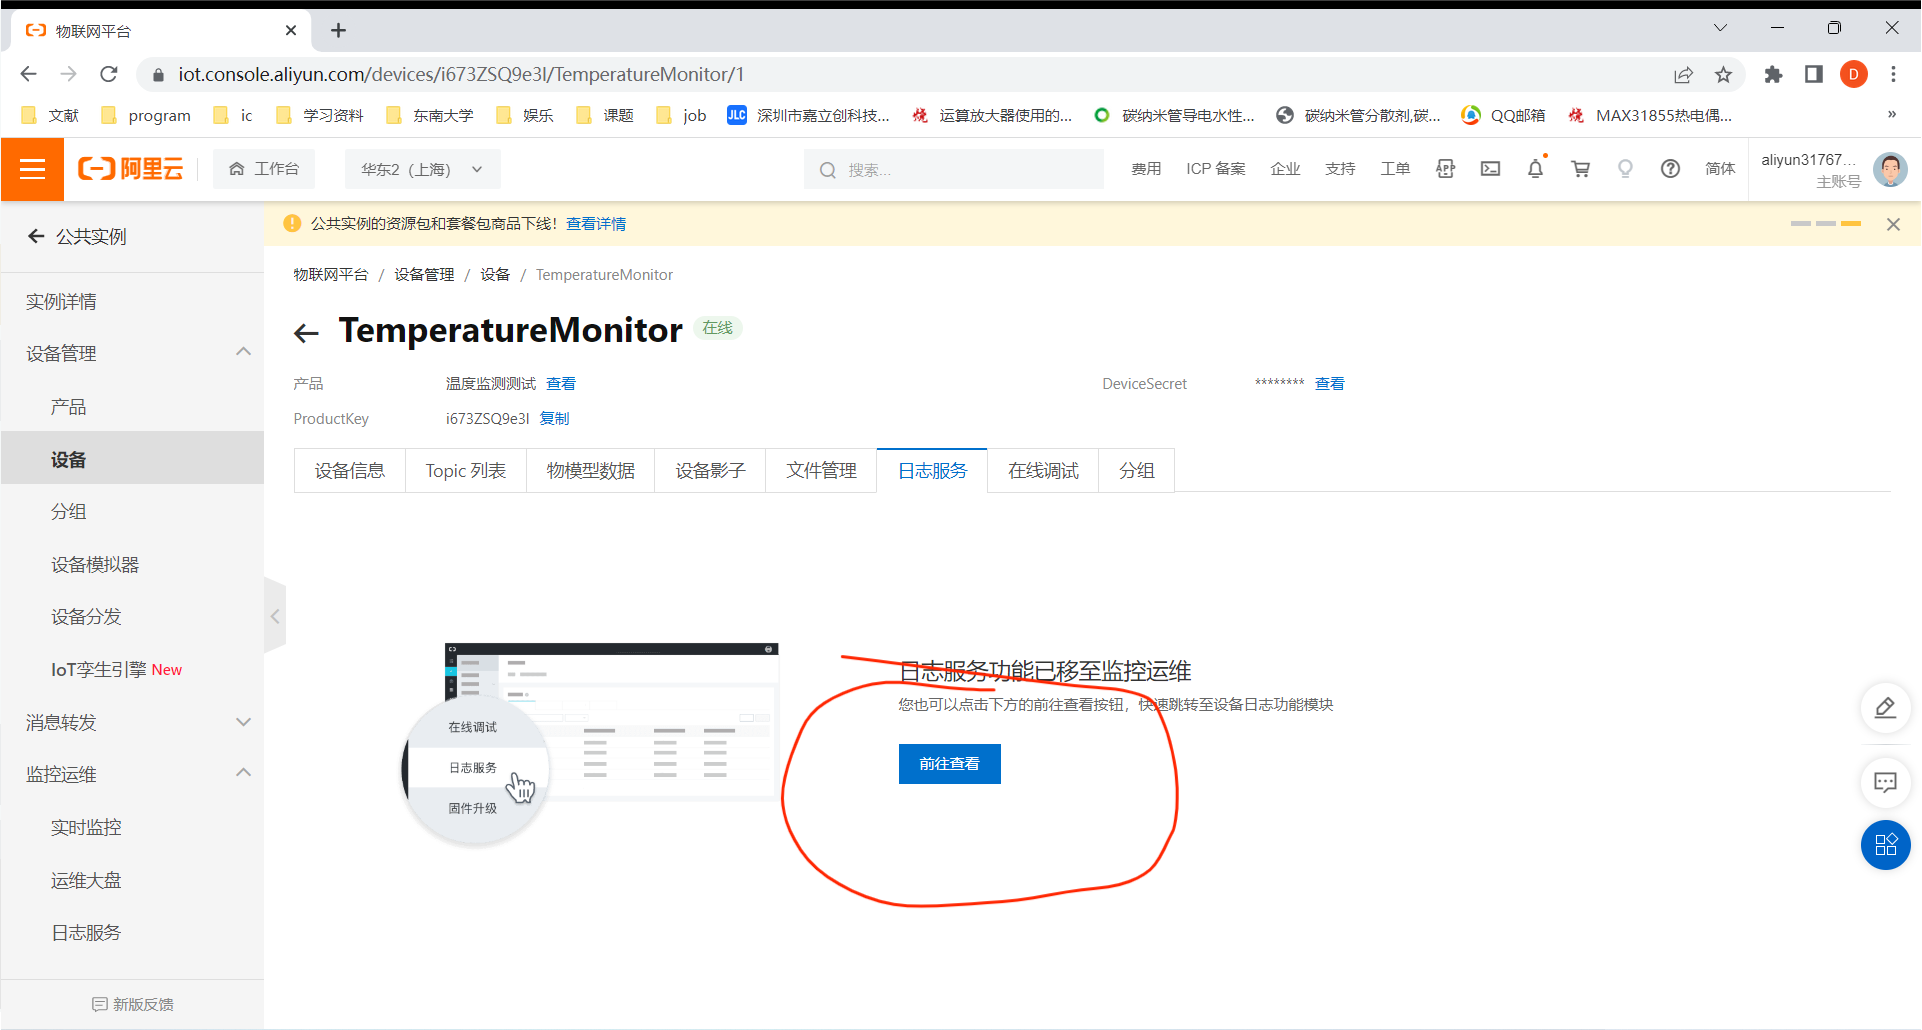1922x1030 pixels.
Task: Open the 华东2 (上海) region dropdown
Action: [422, 169]
